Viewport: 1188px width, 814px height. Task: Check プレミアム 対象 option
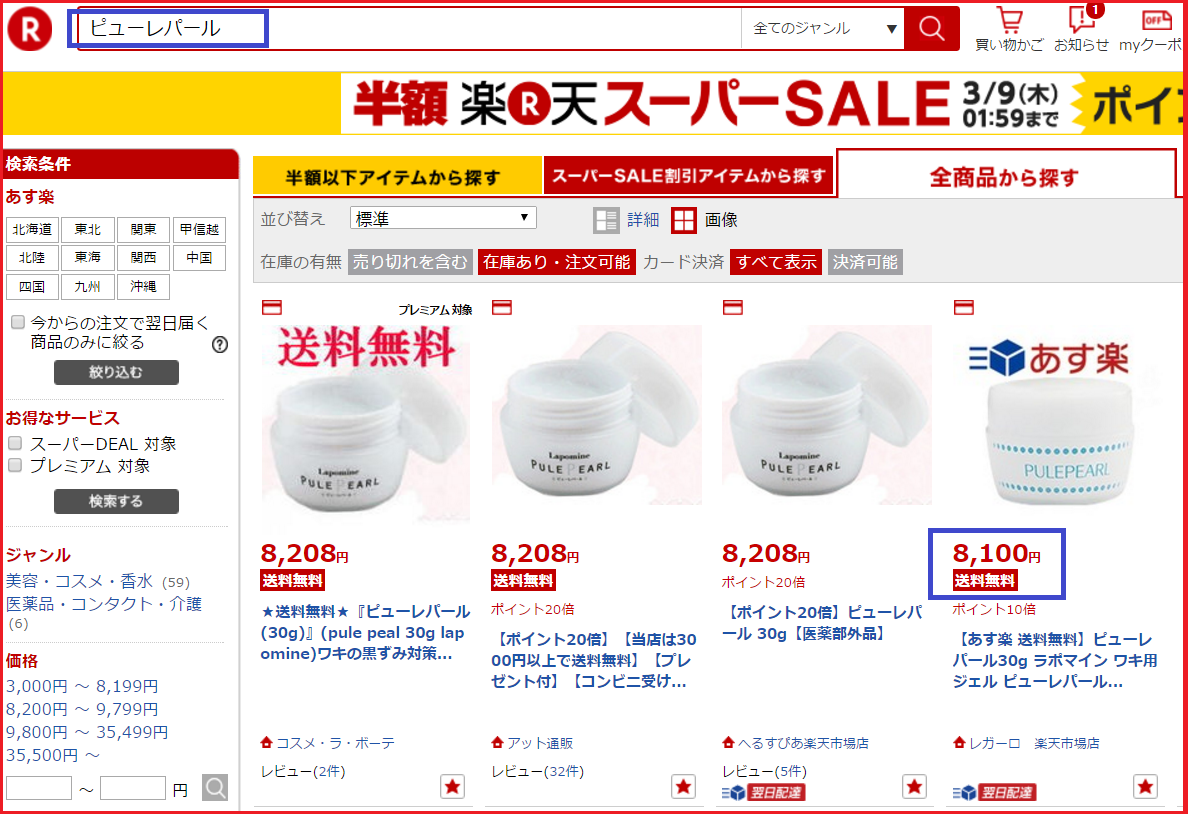point(14,465)
